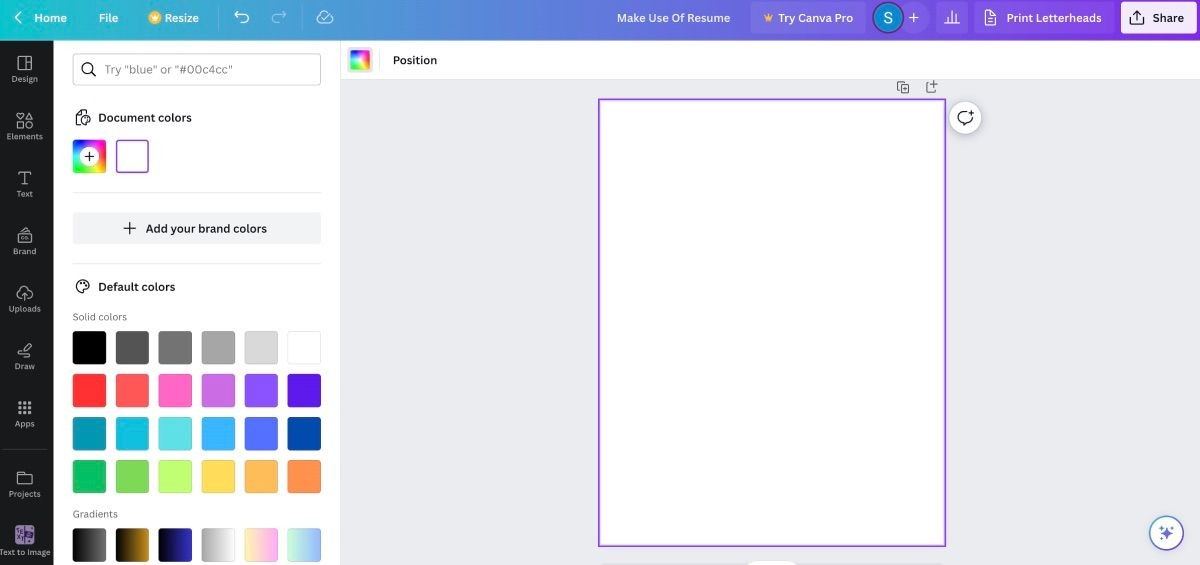Click the redo arrow icon
1200x565 pixels.
pyautogui.click(x=279, y=18)
